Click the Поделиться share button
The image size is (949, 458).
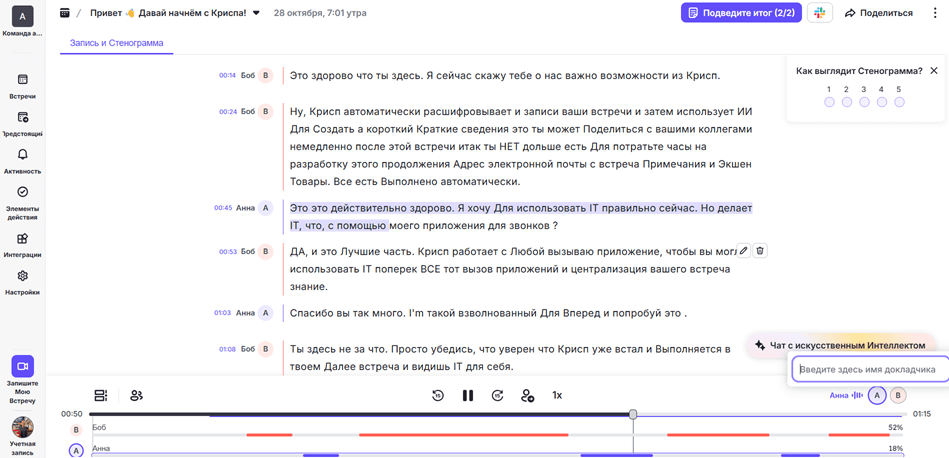(878, 13)
